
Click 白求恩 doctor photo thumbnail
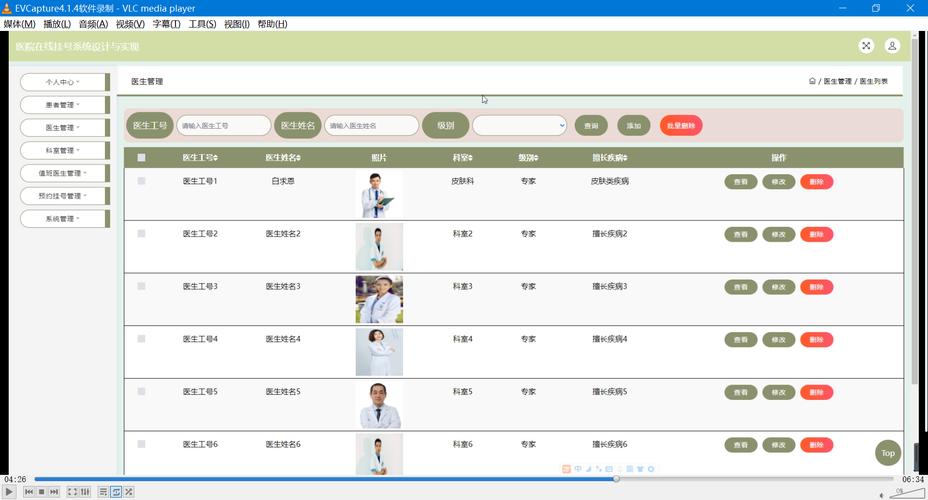[x=379, y=194]
